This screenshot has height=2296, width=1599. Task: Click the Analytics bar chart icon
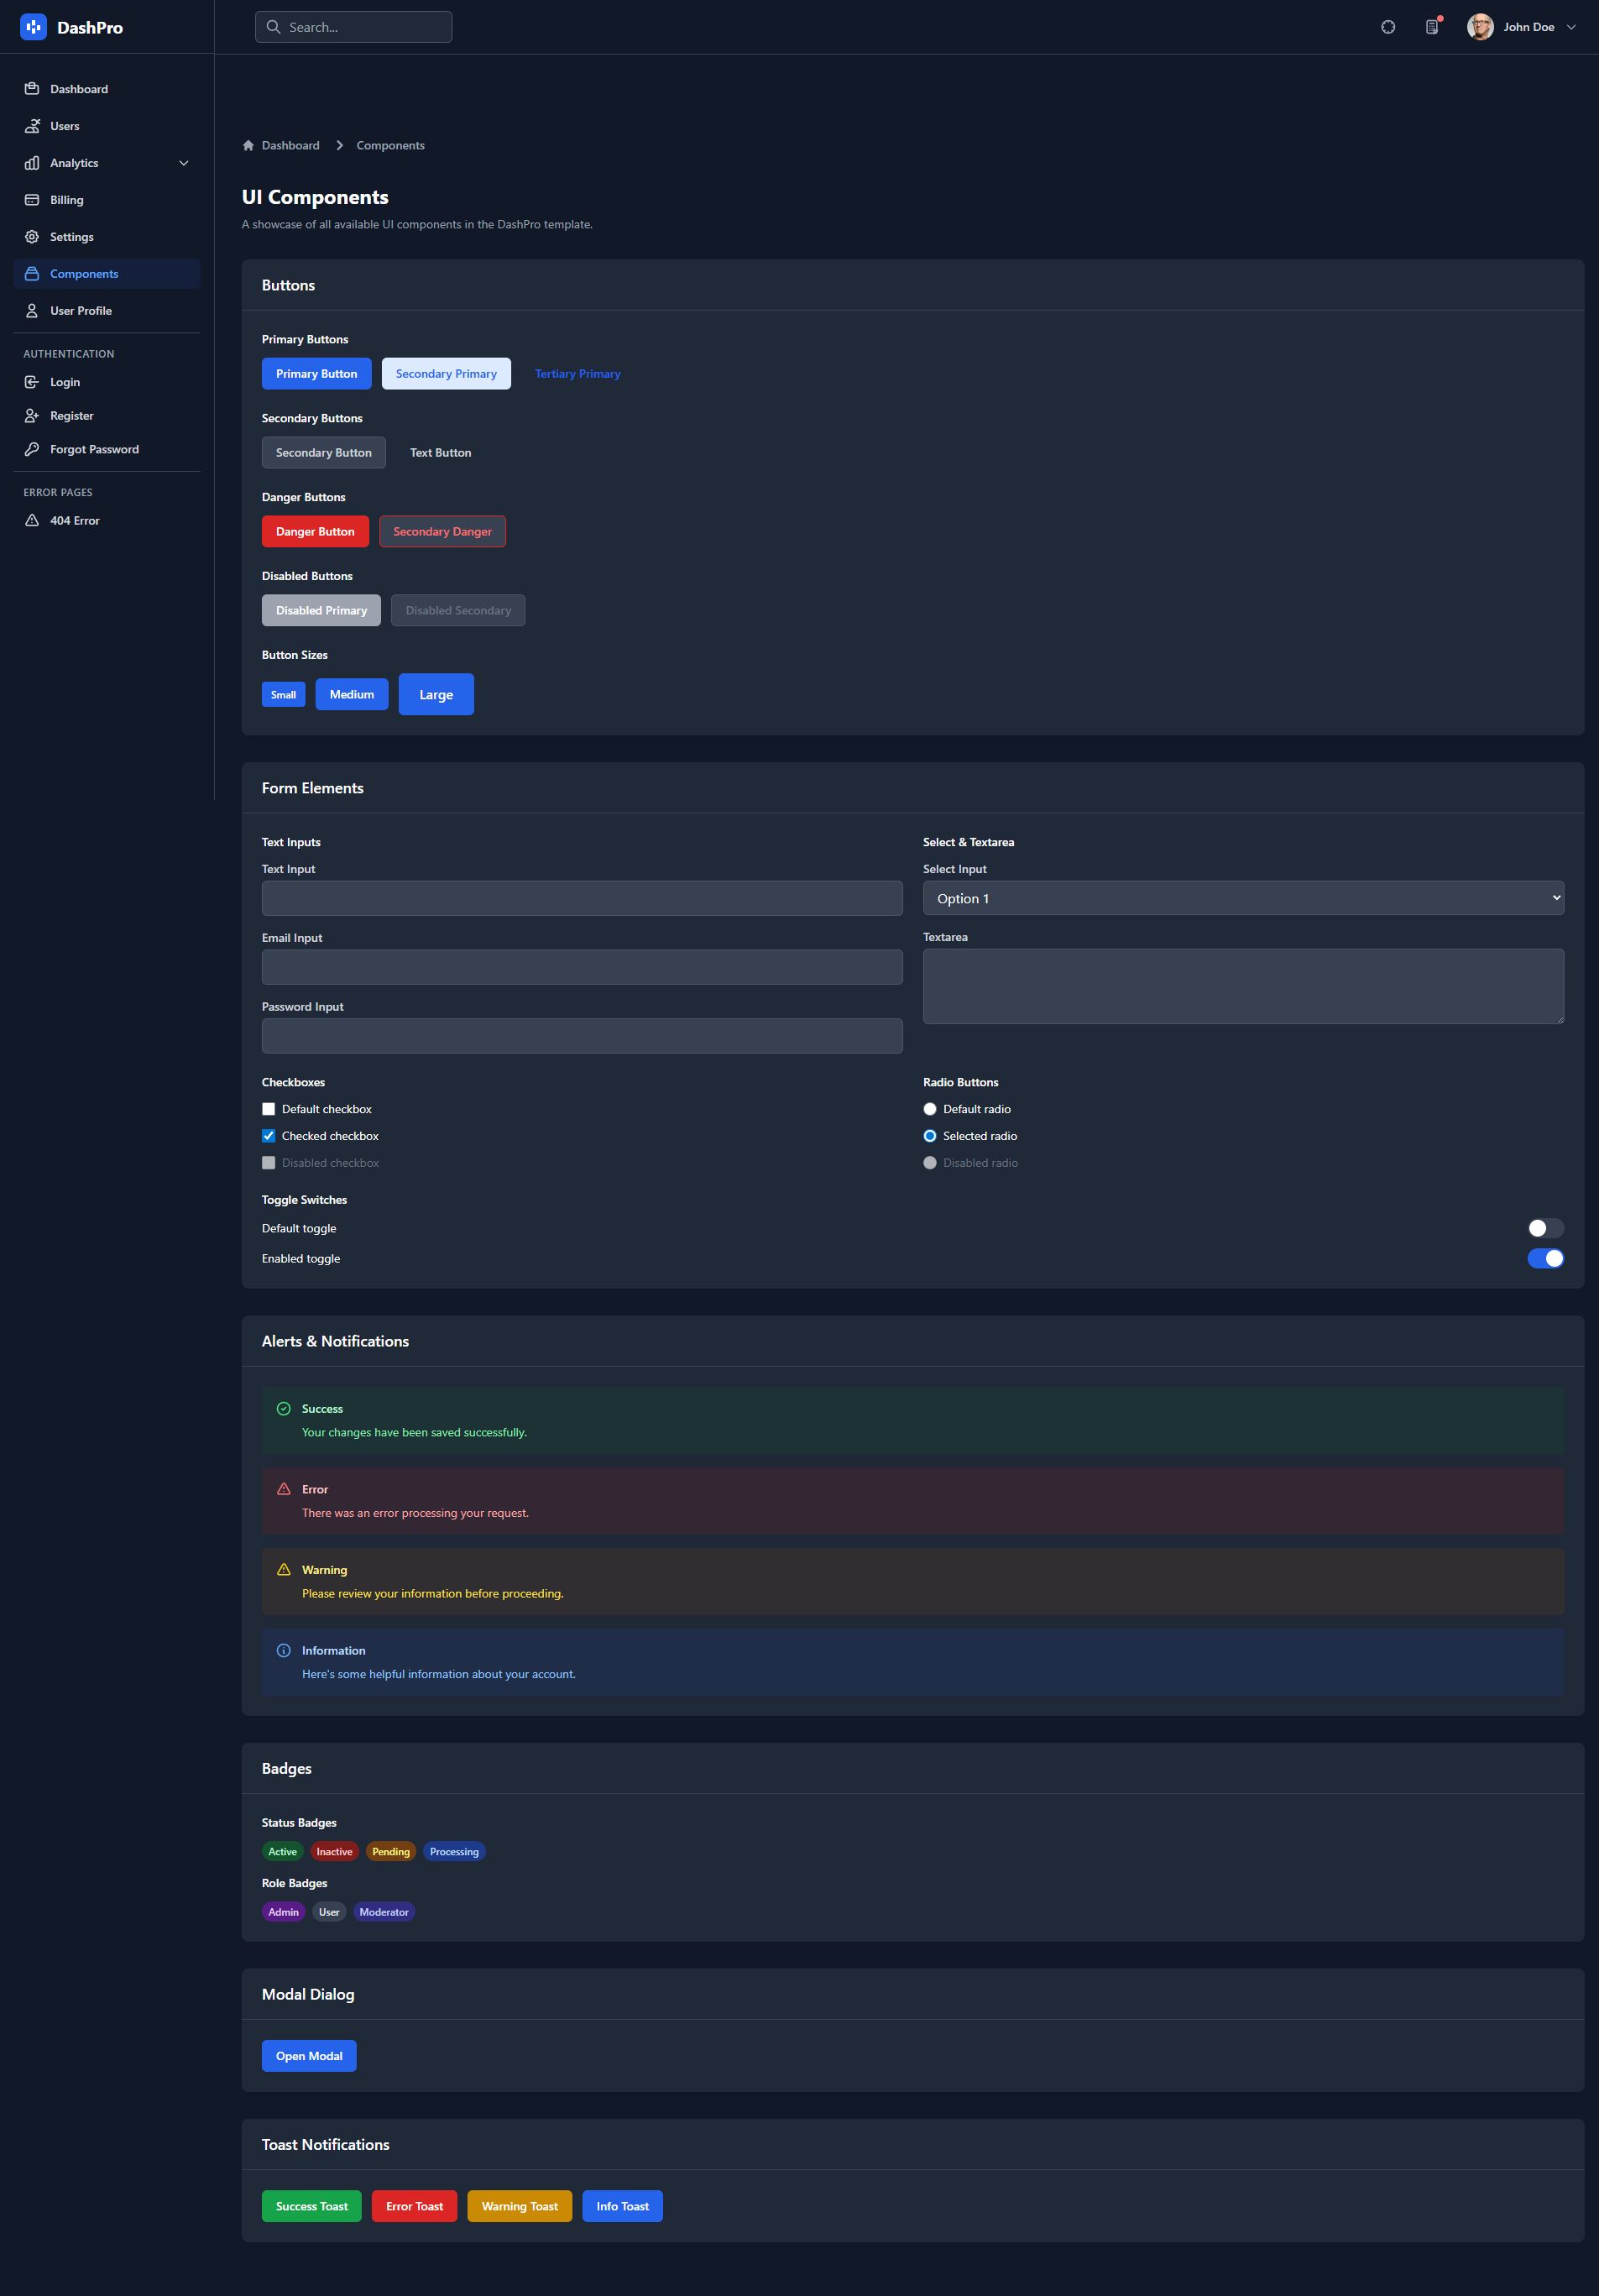click(x=32, y=163)
